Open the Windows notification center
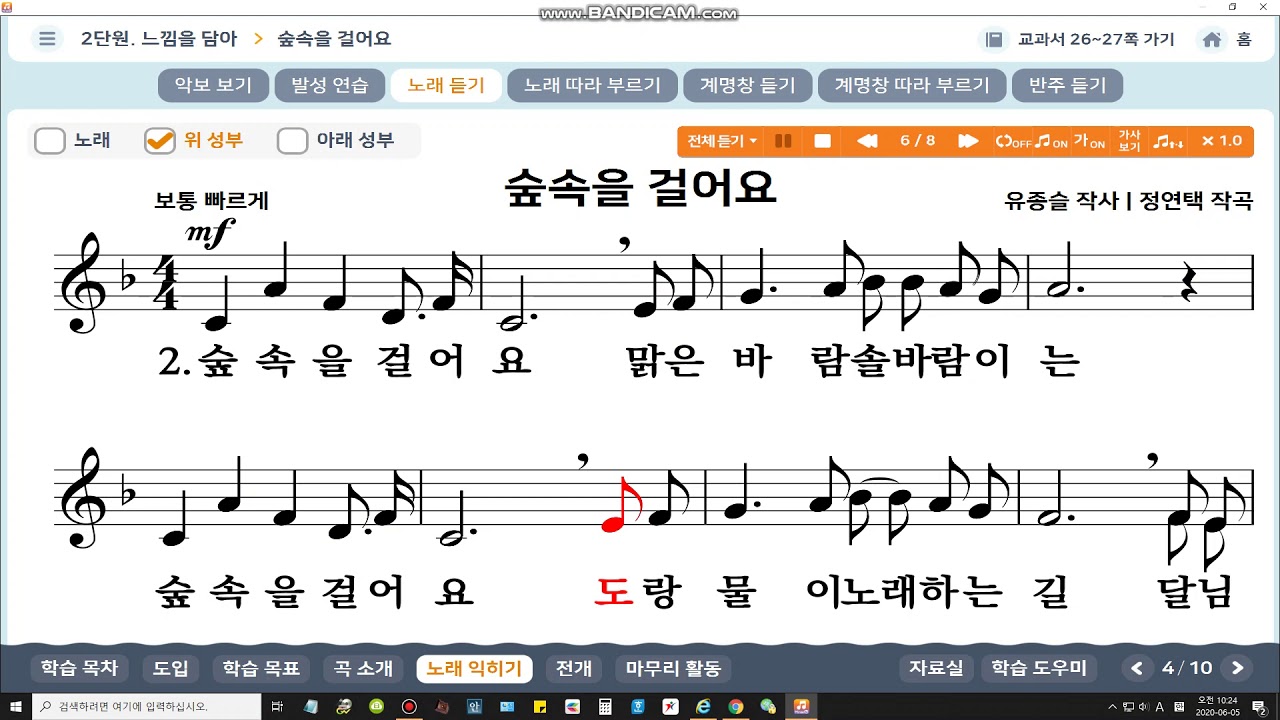The width and height of the screenshot is (1280, 720). point(1259,706)
